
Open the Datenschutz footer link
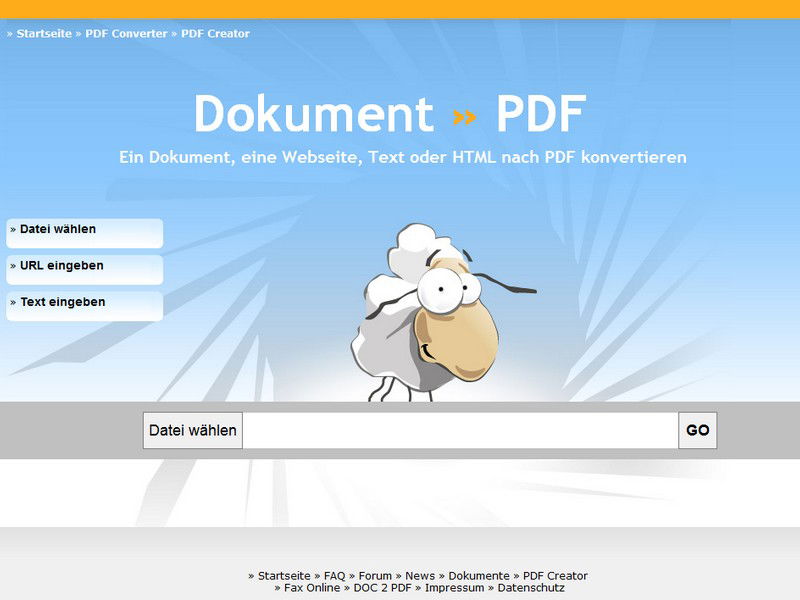click(x=531, y=588)
